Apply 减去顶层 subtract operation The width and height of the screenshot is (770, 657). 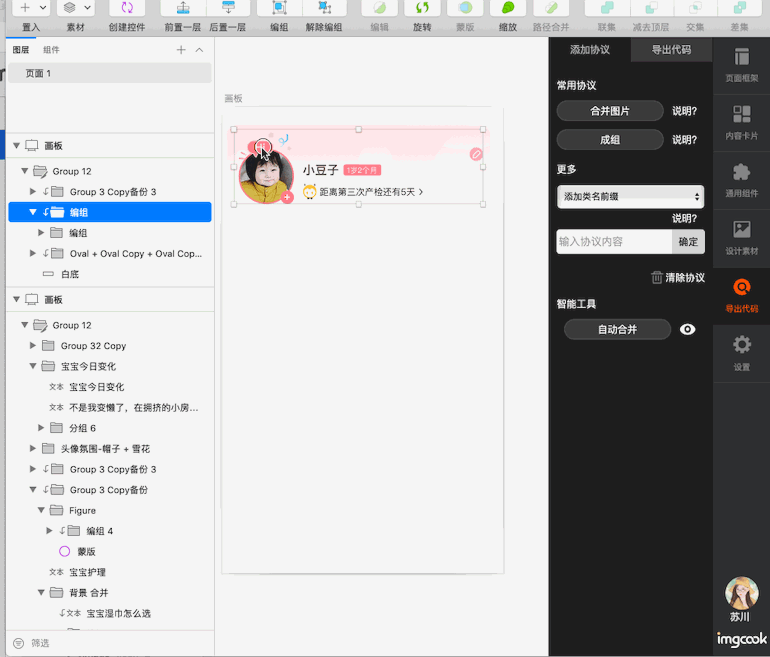tap(651, 8)
